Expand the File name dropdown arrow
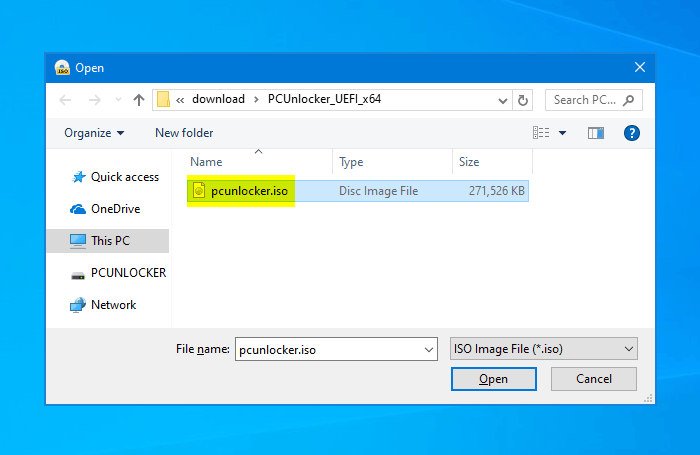Image resolution: width=700 pixels, height=455 pixels. 429,350
